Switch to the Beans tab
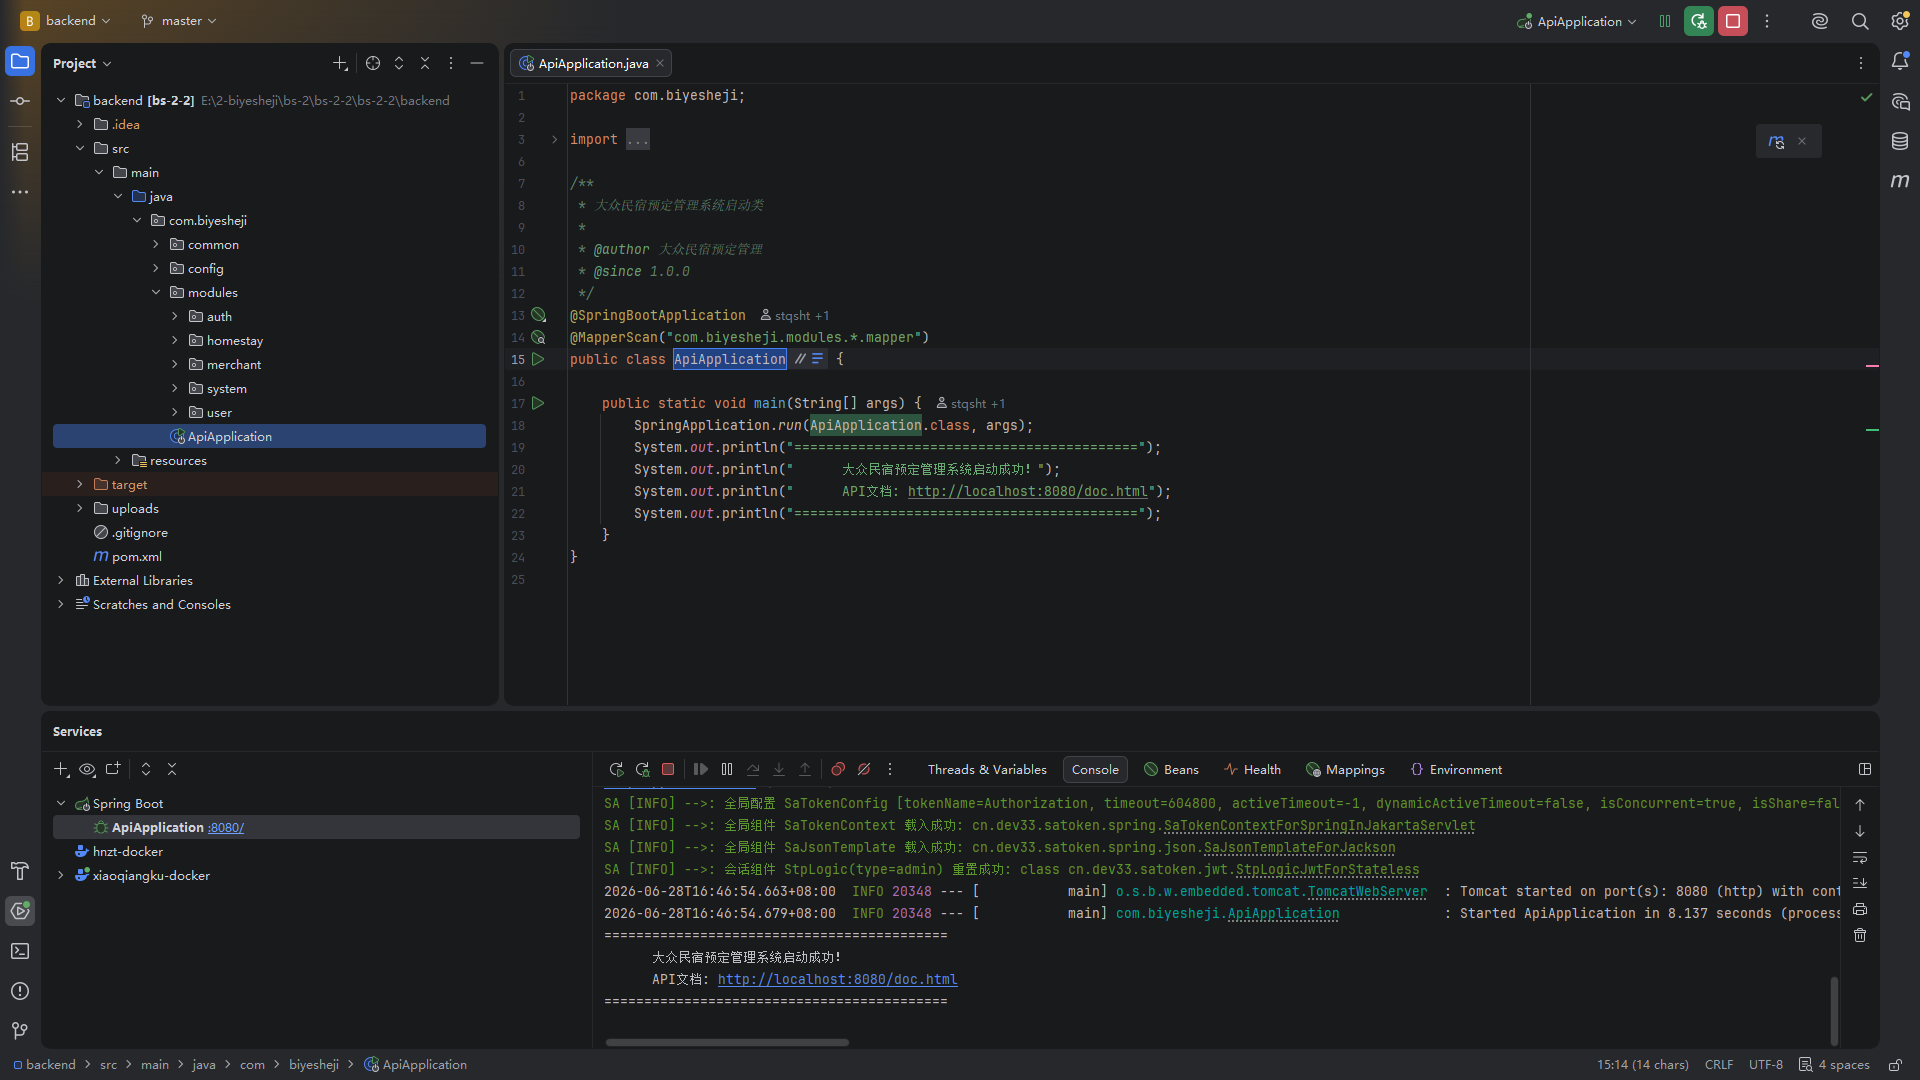 tap(1172, 769)
